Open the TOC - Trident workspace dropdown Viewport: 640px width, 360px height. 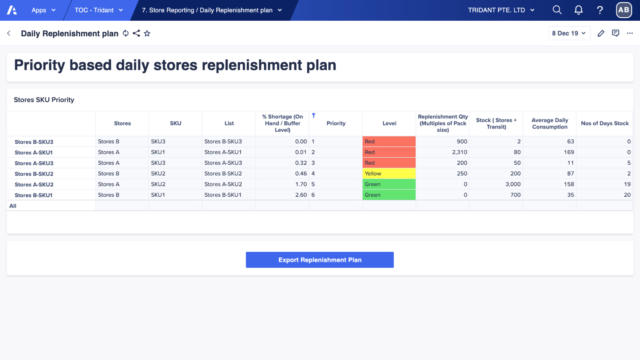98,10
